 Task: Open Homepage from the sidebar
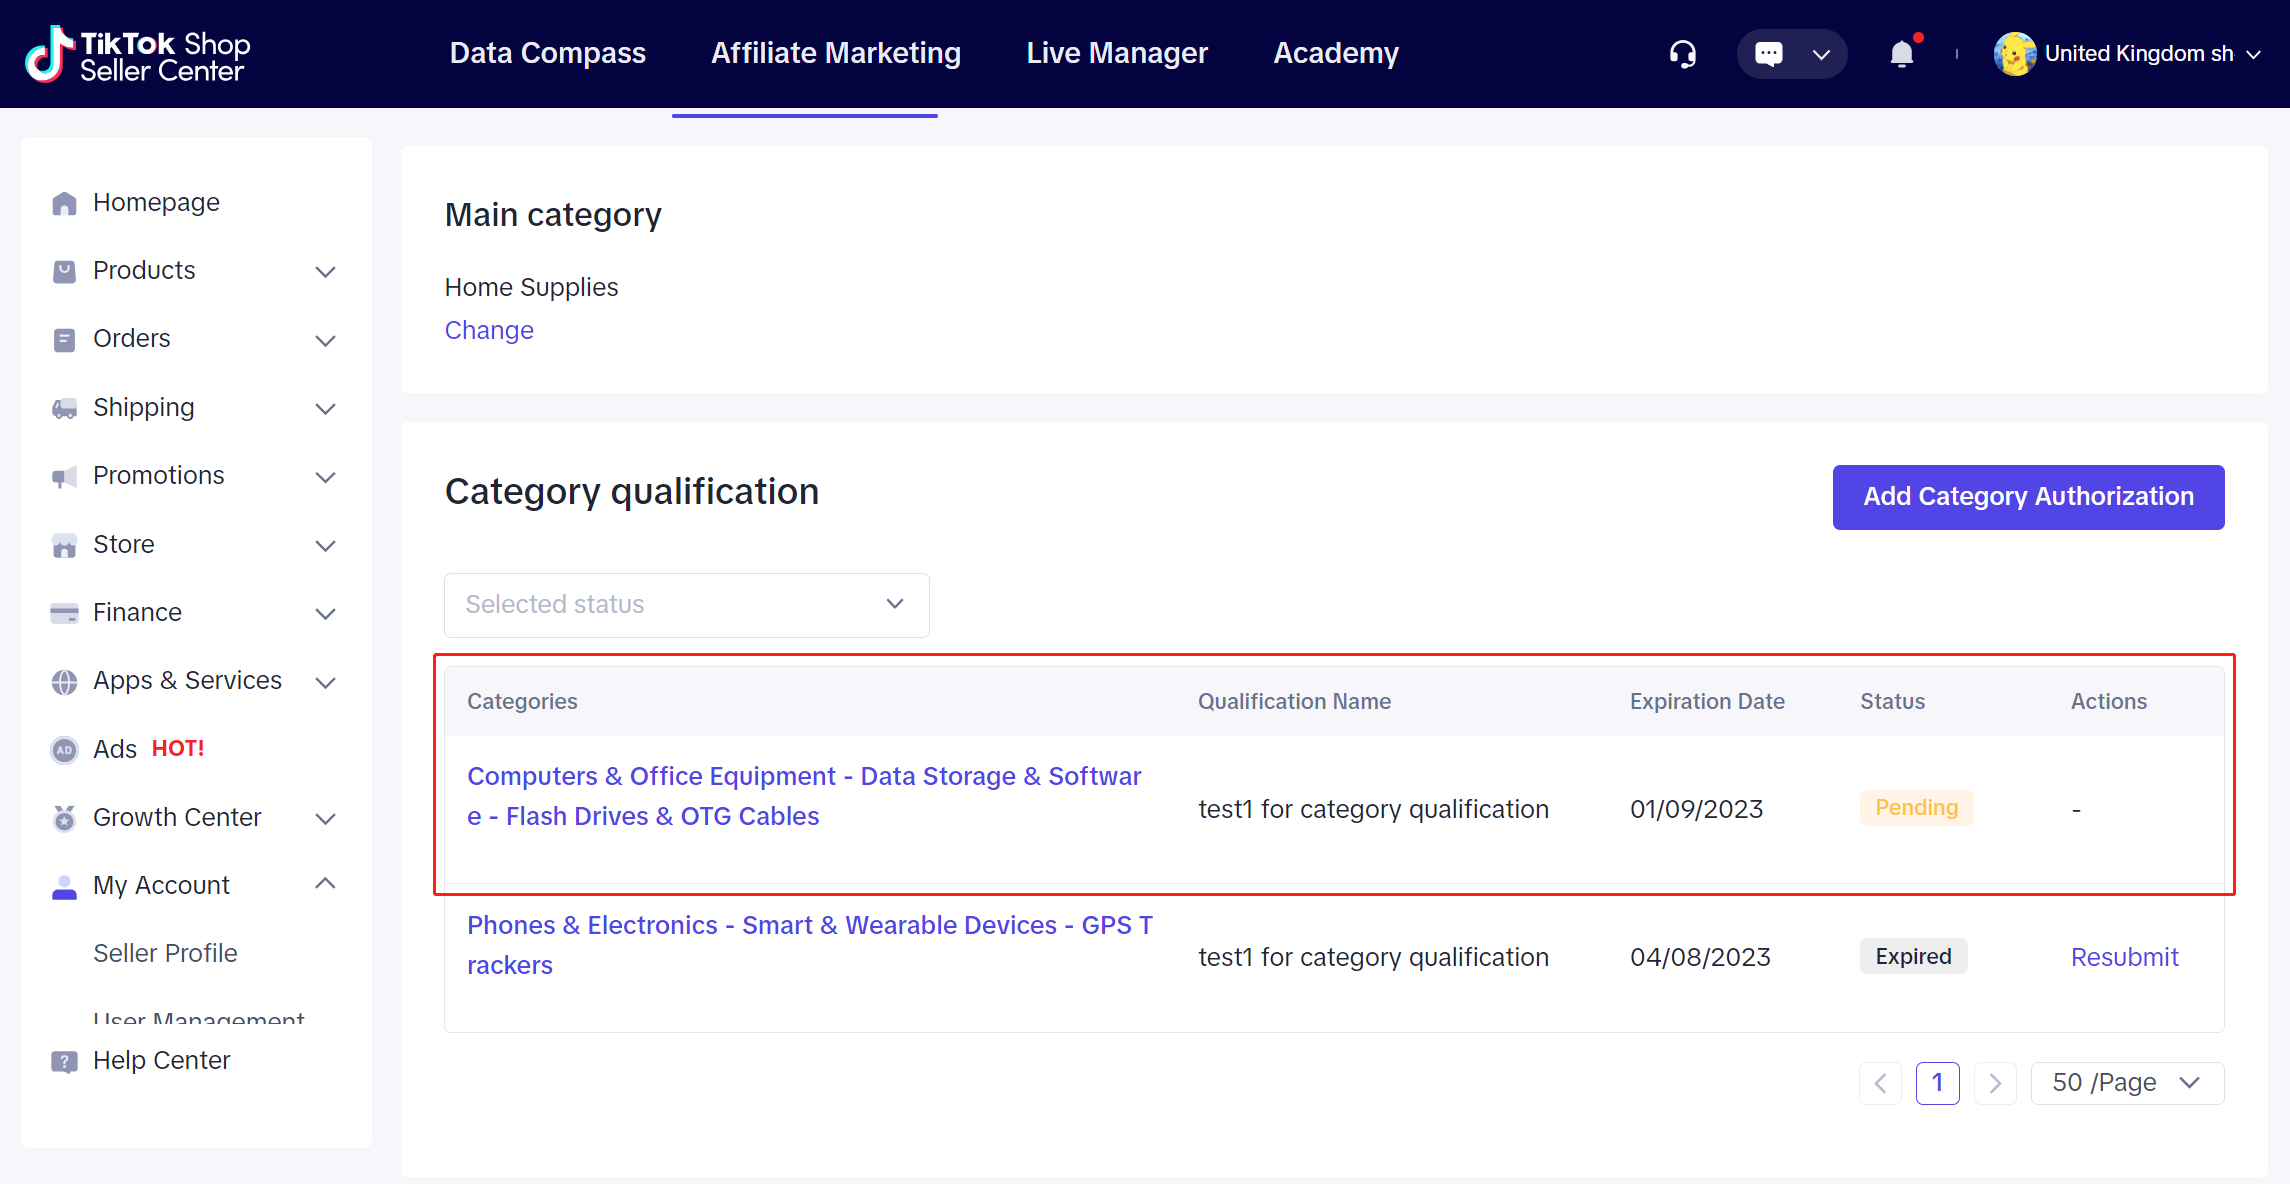156,203
